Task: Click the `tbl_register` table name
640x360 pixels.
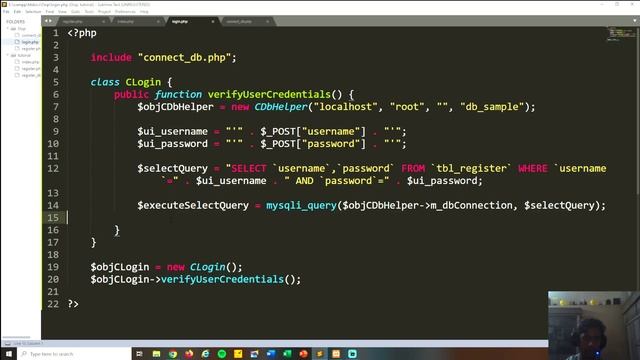Action: pyautogui.click(x=471, y=169)
